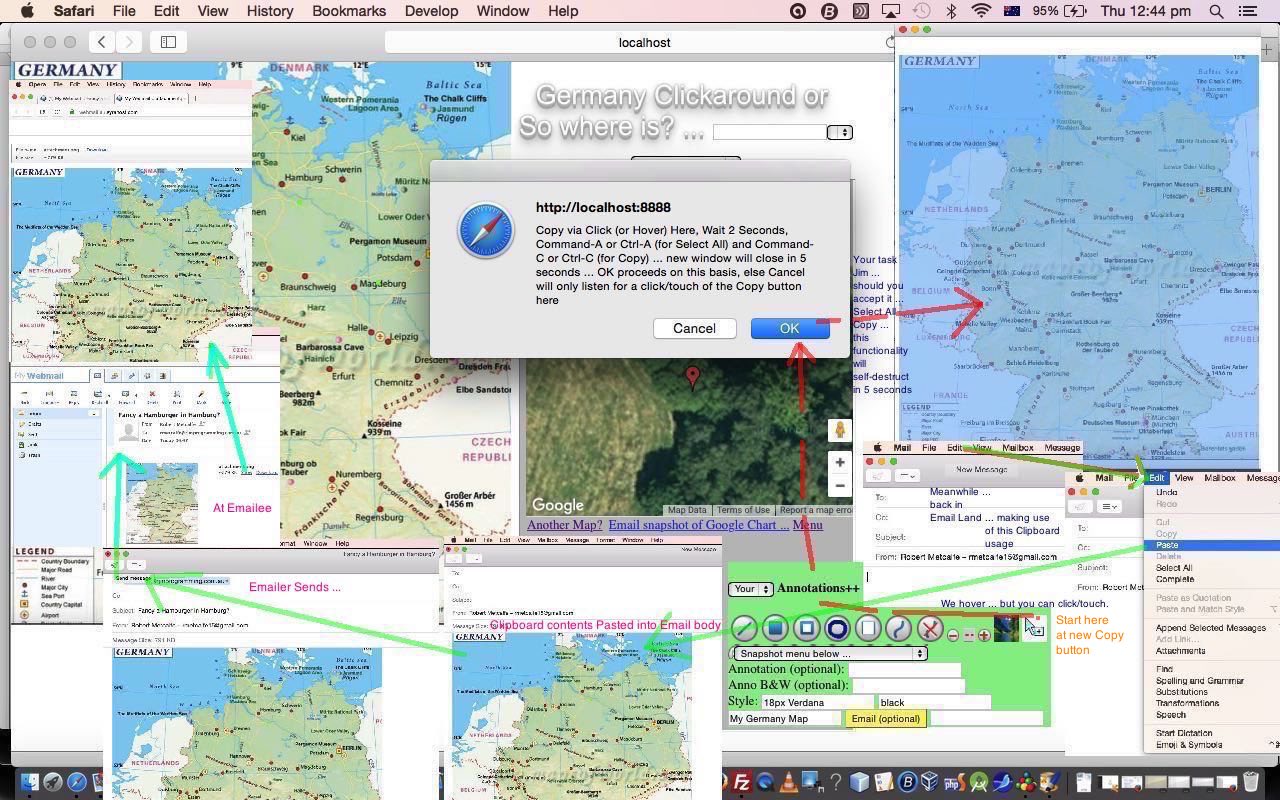This screenshot has width=1280, height=800.
Task: Toggle the Safari sidebar button
Action: (168, 42)
